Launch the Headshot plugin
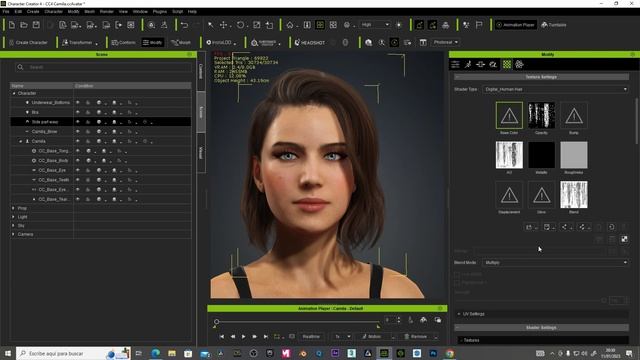 pos(310,42)
